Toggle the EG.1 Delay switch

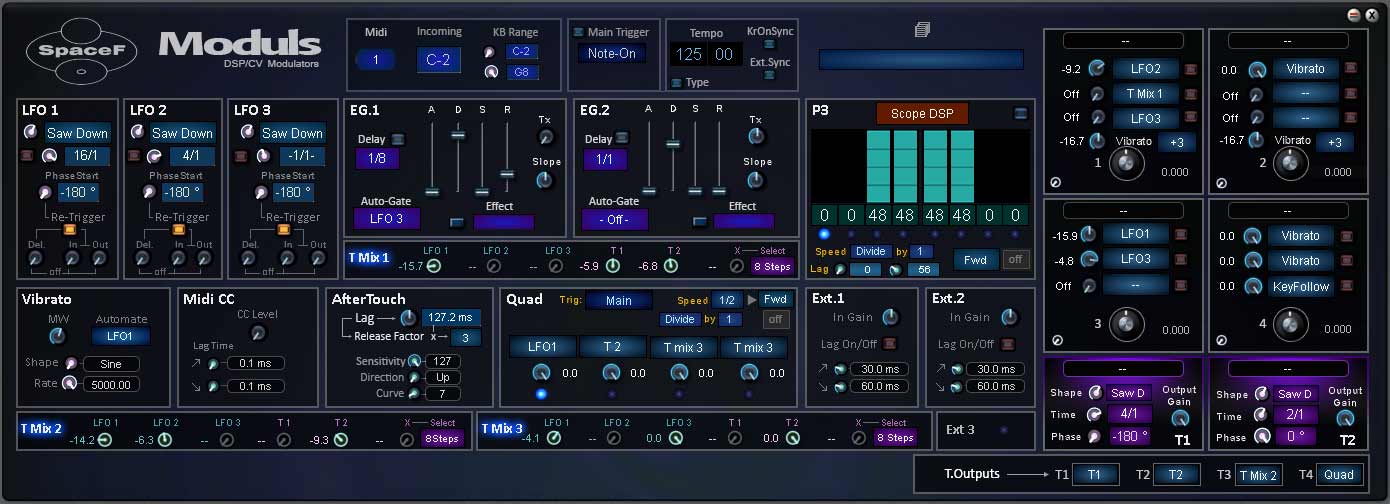398,139
